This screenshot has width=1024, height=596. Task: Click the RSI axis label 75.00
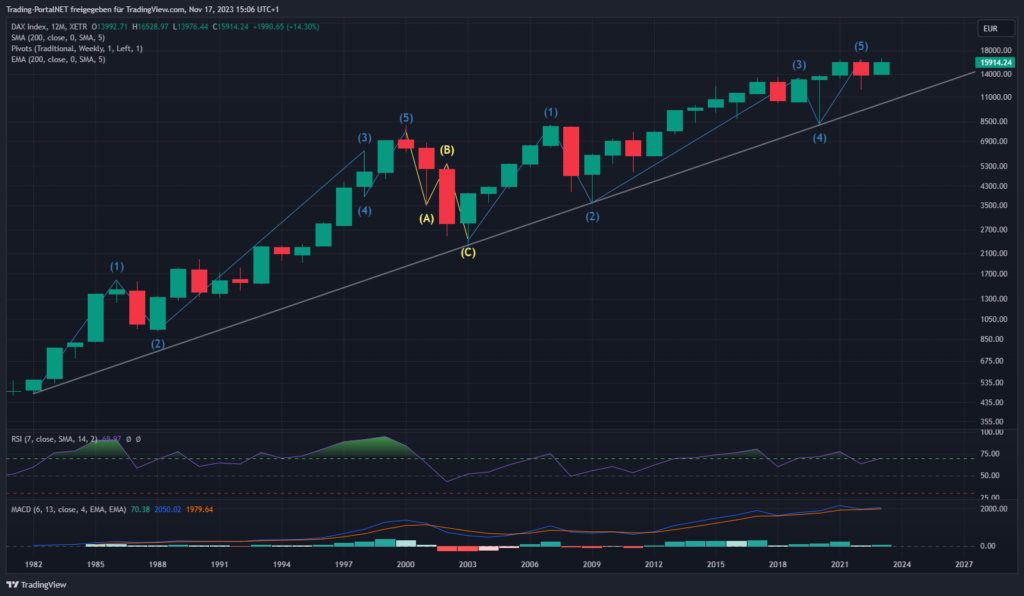click(990, 454)
